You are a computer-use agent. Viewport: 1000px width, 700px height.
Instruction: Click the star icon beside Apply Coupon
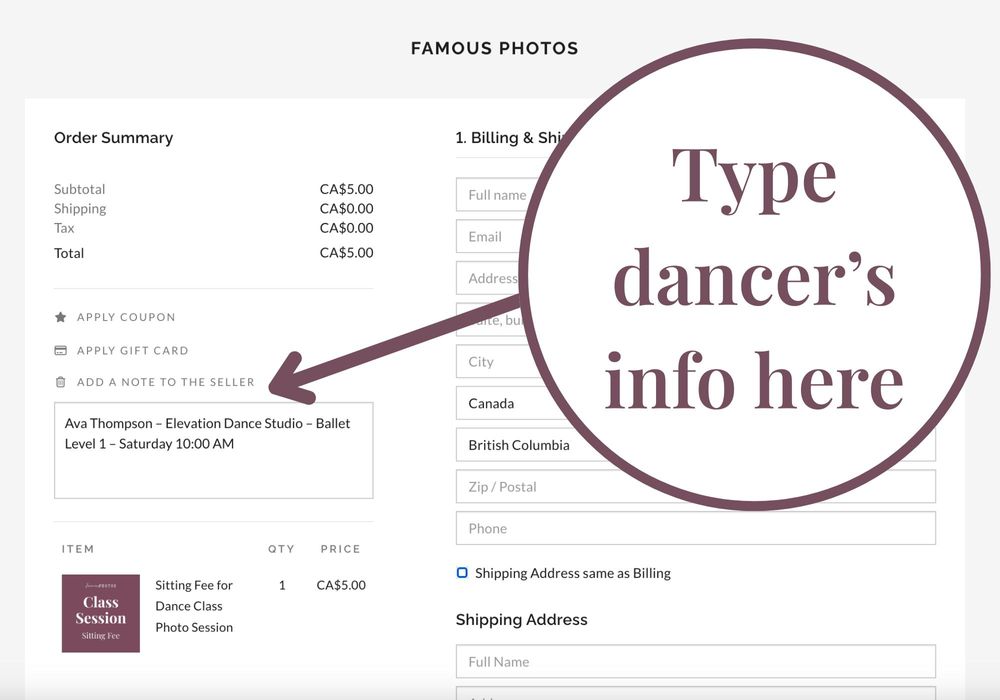[60, 317]
